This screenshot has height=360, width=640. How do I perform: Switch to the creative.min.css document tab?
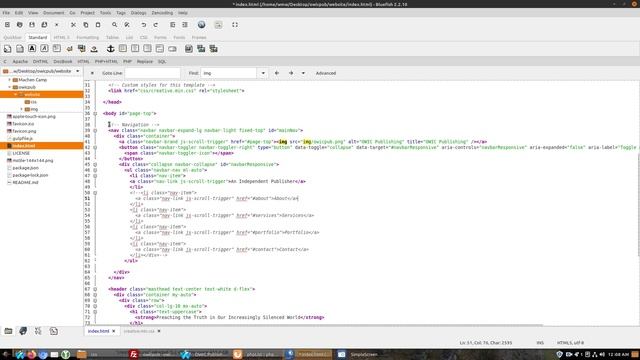pyautogui.click(x=139, y=331)
